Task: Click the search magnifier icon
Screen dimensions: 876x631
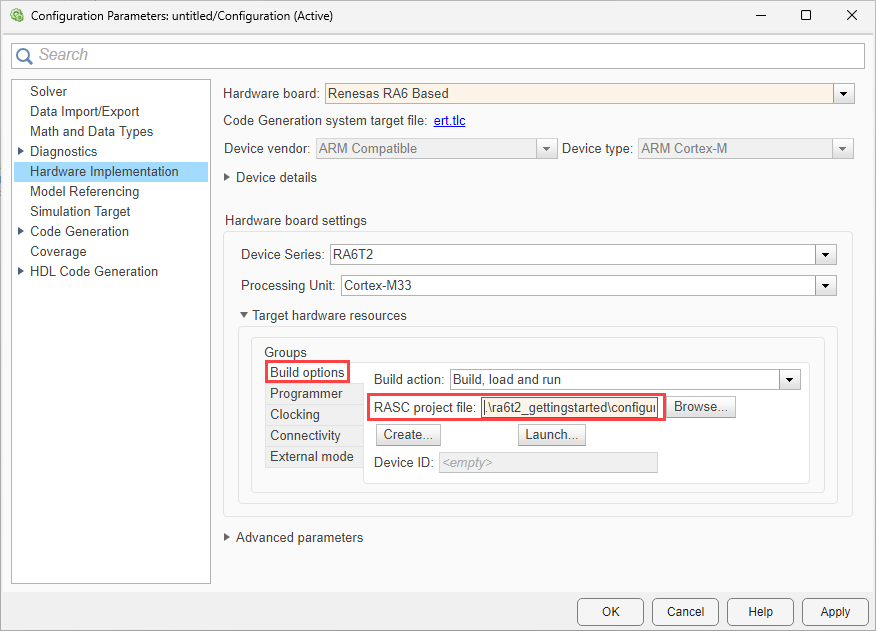Action: click(x=25, y=56)
